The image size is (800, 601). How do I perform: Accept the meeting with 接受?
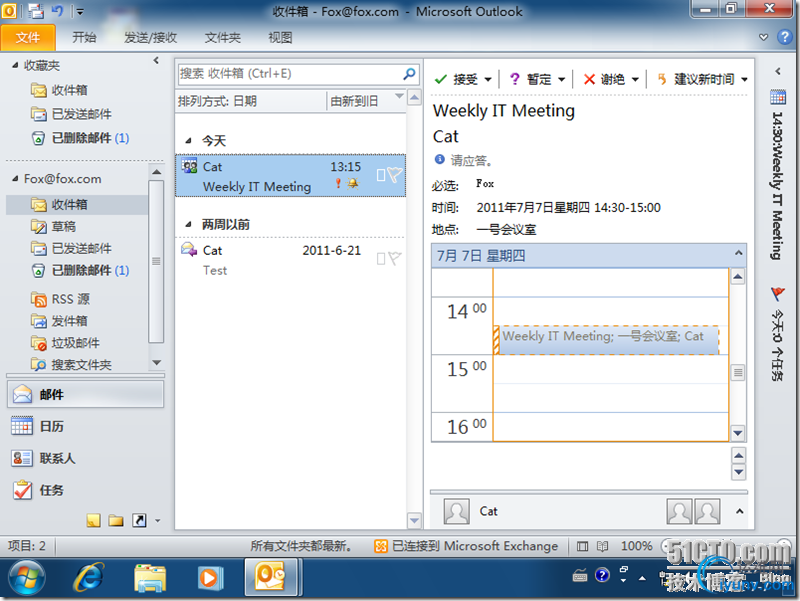(456, 80)
